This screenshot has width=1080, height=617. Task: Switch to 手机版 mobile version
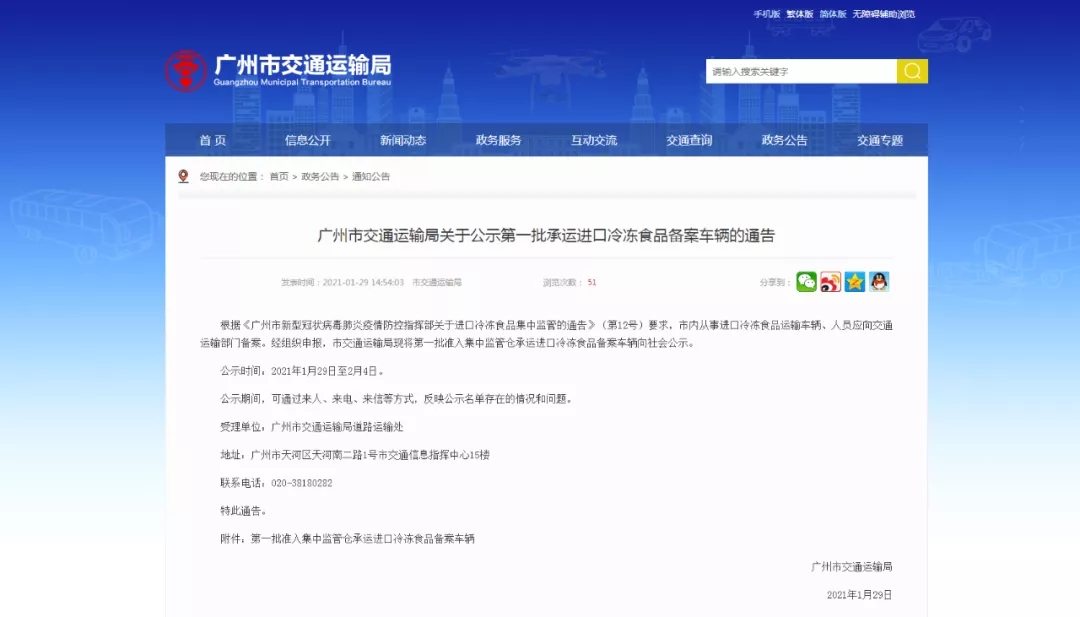point(767,14)
